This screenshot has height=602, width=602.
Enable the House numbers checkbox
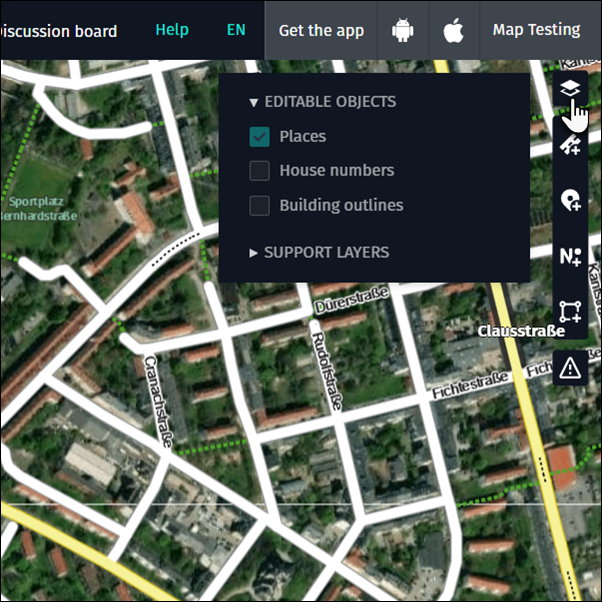tap(260, 170)
